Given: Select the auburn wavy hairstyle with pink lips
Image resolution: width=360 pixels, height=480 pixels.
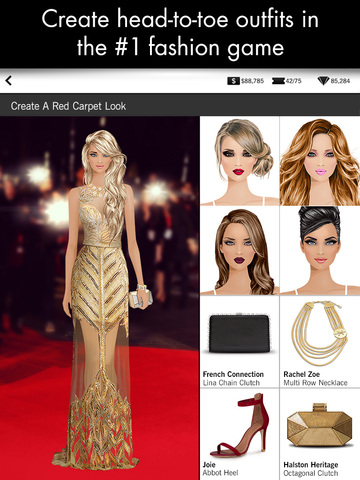Looking at the screenshot, I should 320,161.
